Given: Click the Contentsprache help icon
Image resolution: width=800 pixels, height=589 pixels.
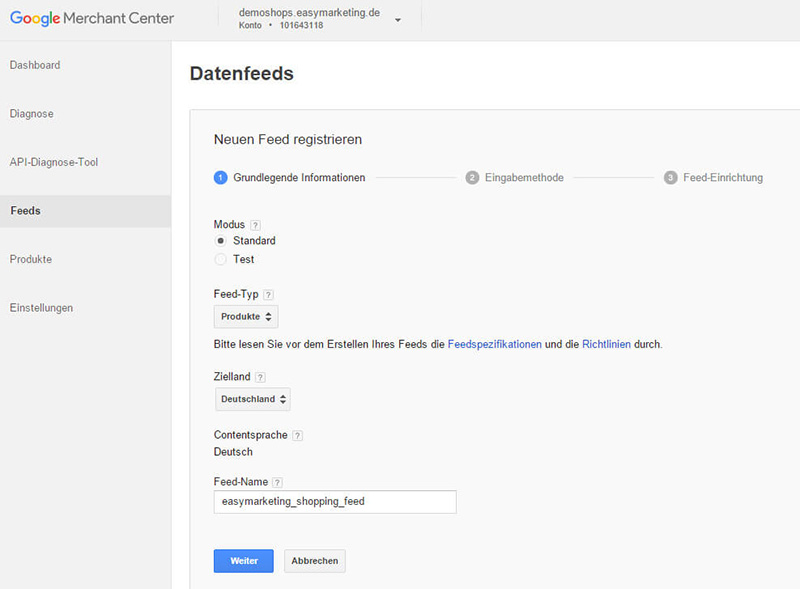Looking at the screenshot, I should (297, 436).
